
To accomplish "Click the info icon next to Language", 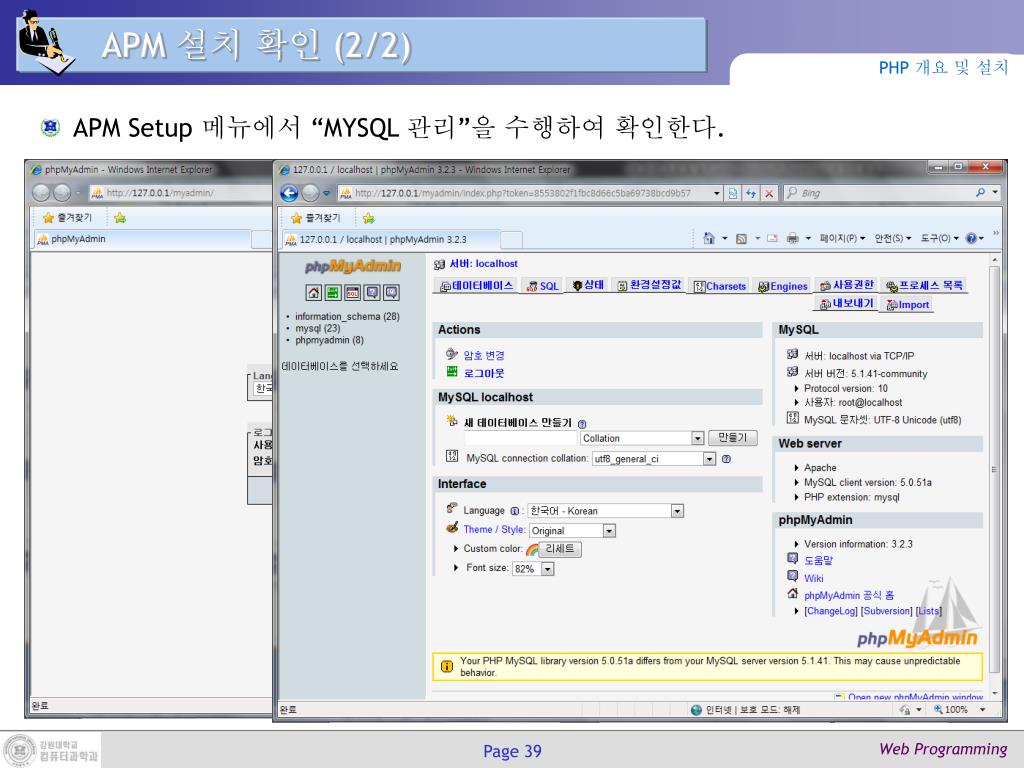I will (515, 511).
